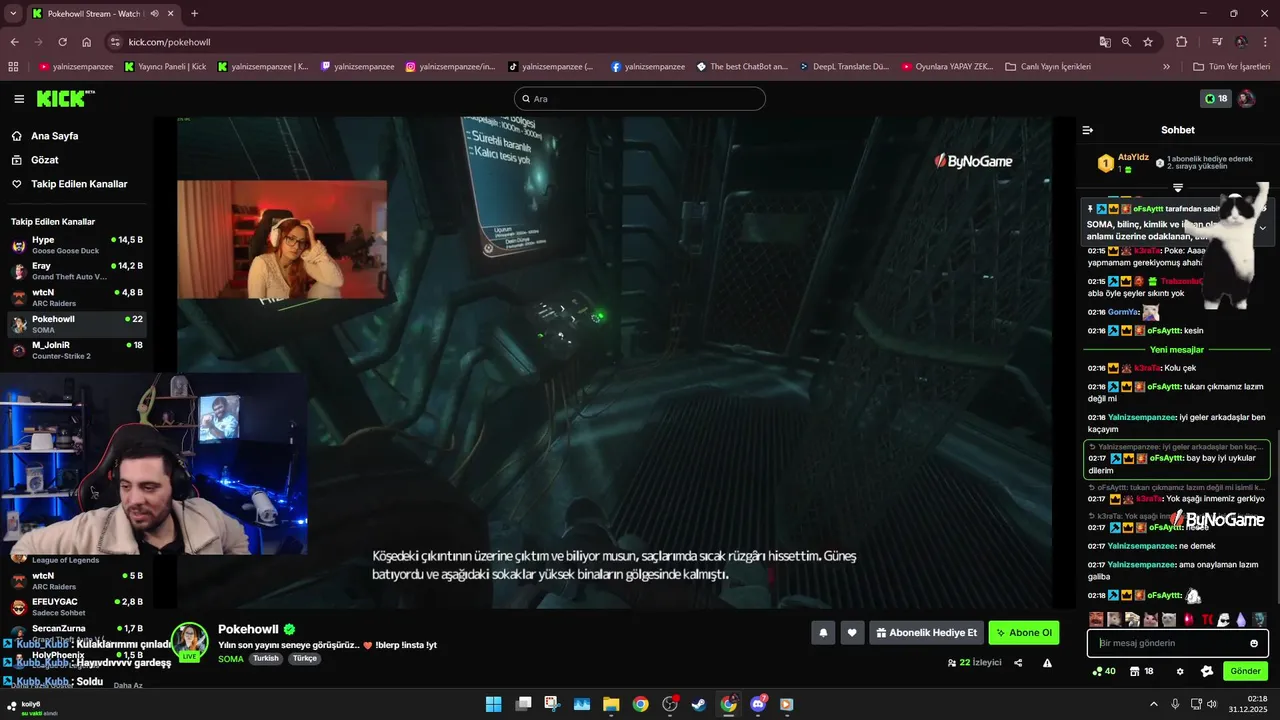Share the stream via share icon
Viewport: 1280px width, 720px height.
(1018, 663)
